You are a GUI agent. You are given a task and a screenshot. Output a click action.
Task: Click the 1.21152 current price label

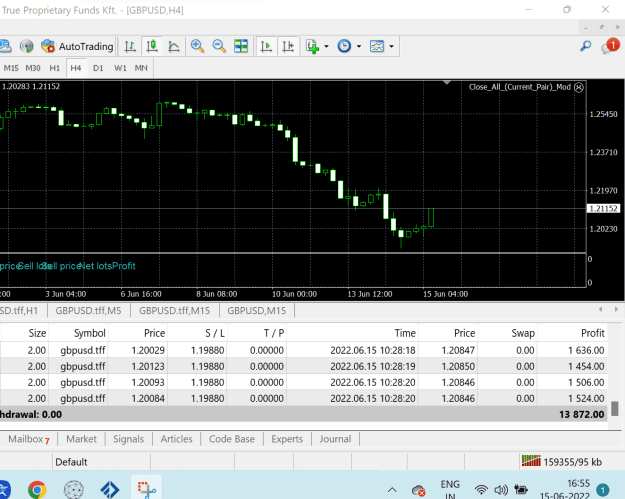tap(603, 208)
